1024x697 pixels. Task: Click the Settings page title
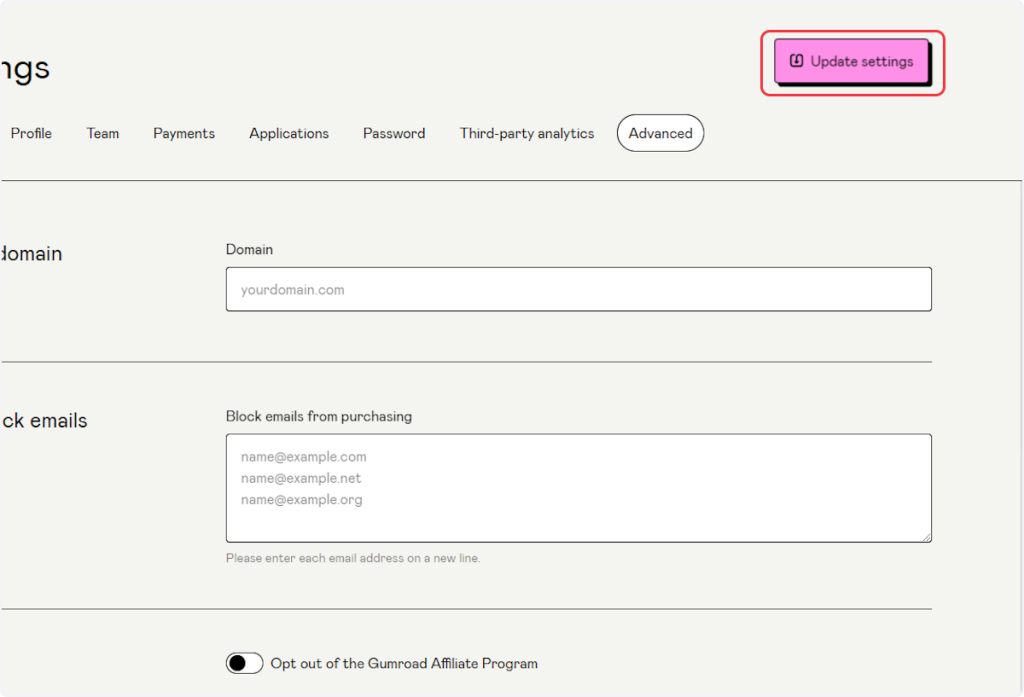click(x=25, y=68)
